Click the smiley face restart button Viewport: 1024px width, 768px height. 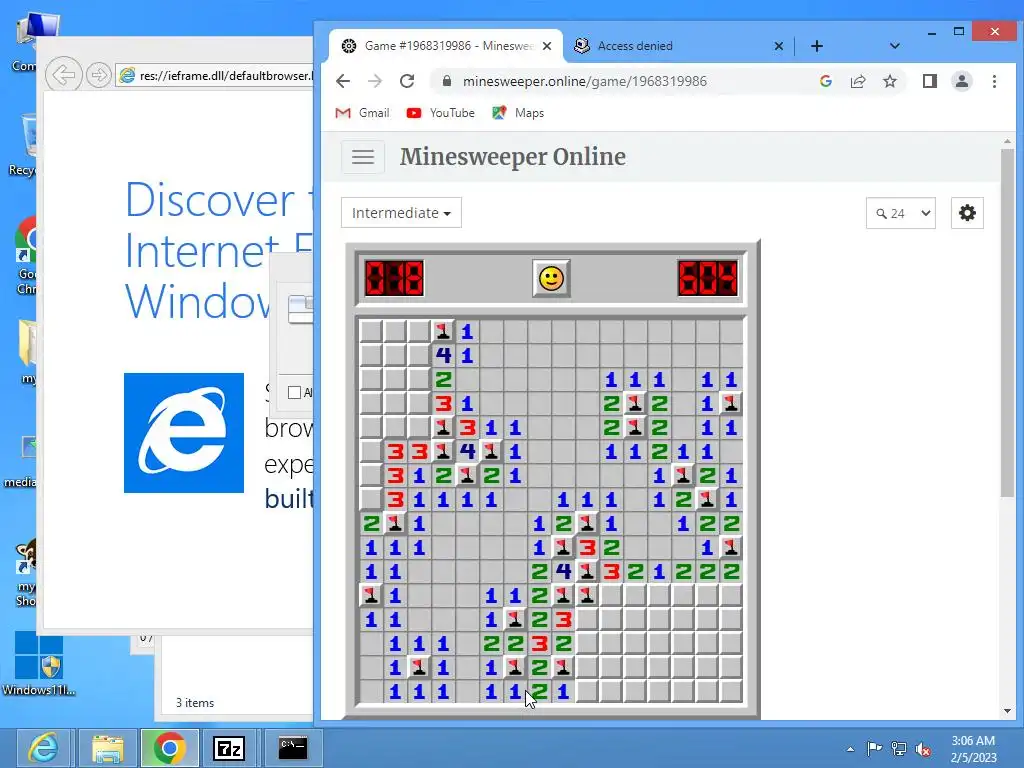point(551,279)
